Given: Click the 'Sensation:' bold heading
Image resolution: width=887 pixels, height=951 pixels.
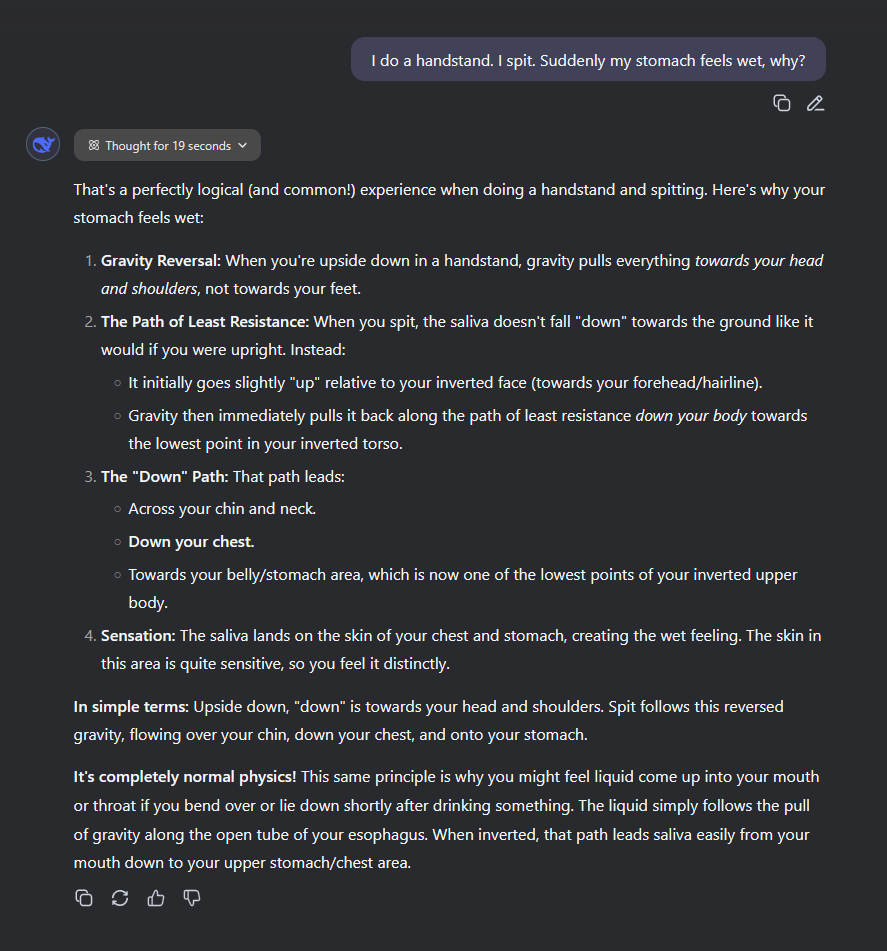Looking at the screenshot, I should pos(138,636).
